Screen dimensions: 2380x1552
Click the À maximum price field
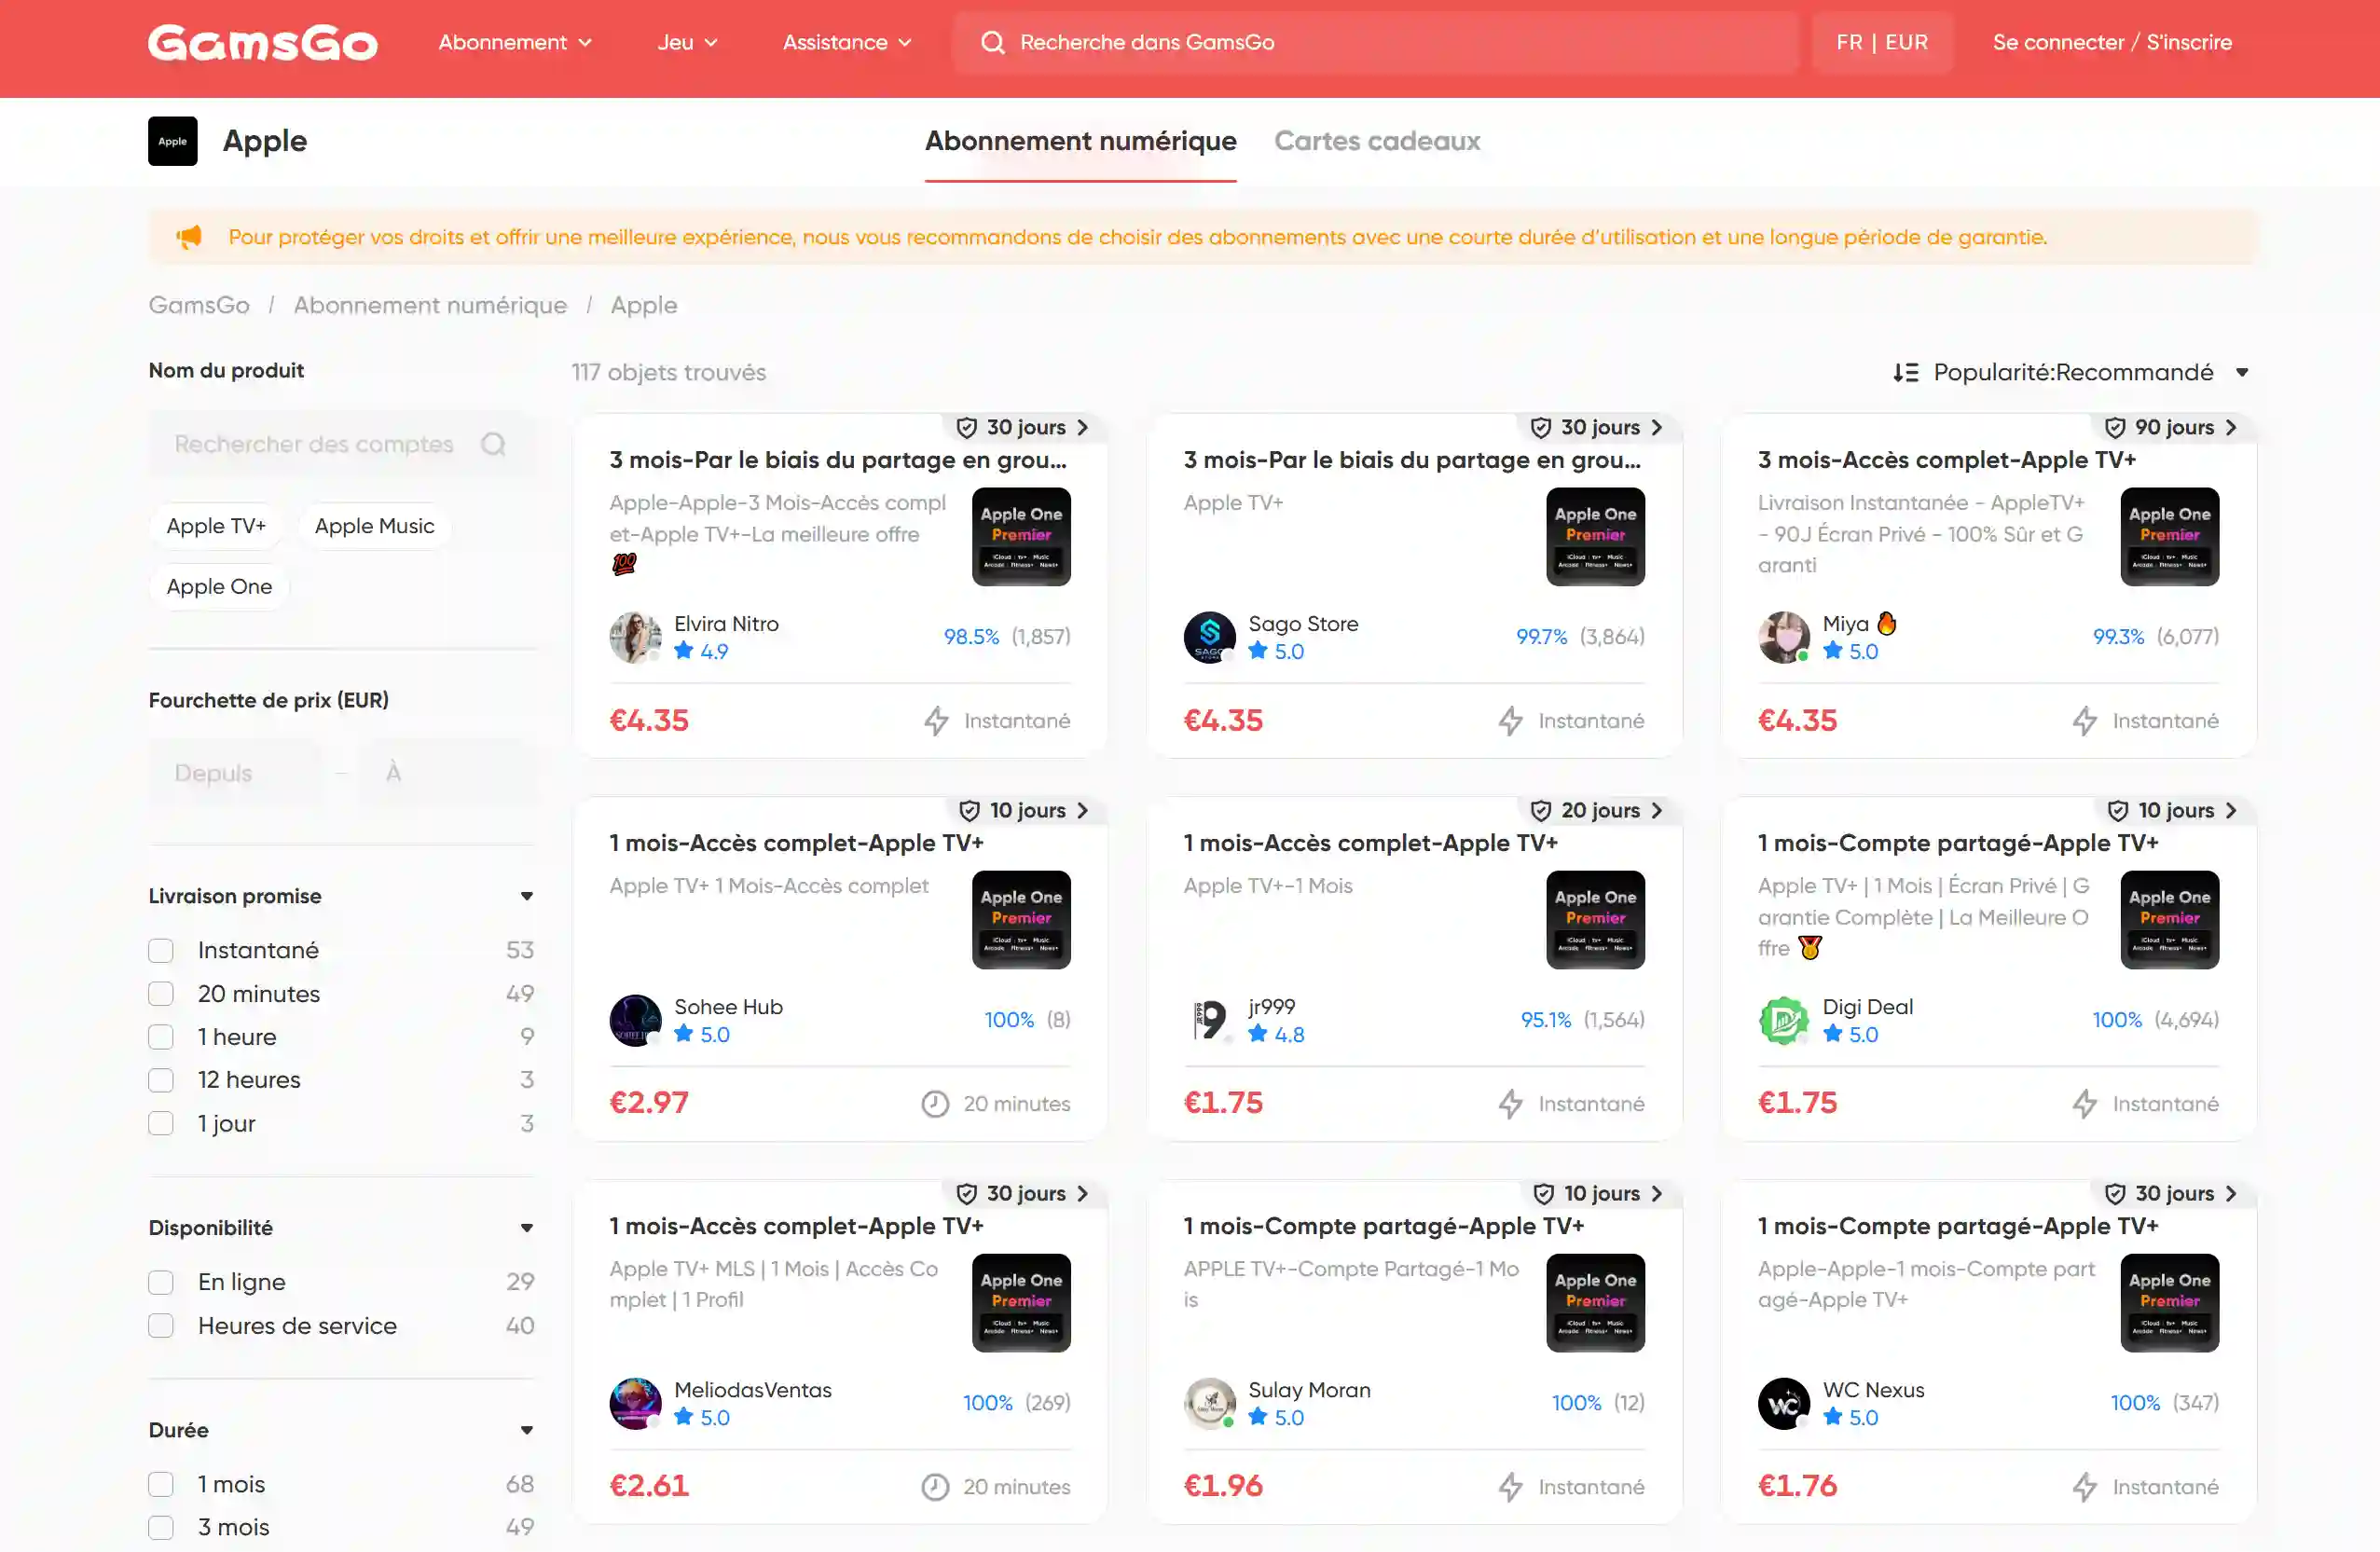pos(448,773)
